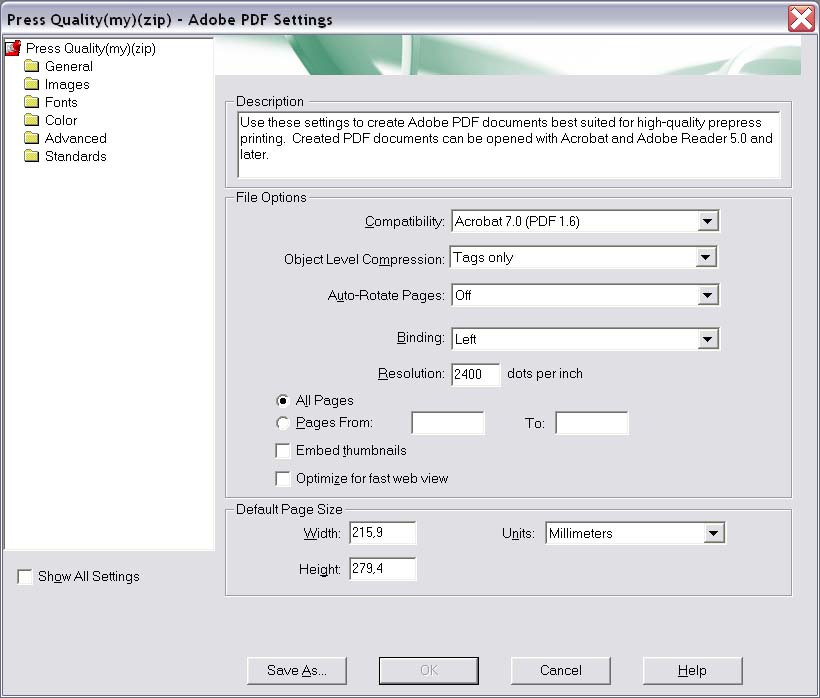Click the Images folder icon

[32, 84]
